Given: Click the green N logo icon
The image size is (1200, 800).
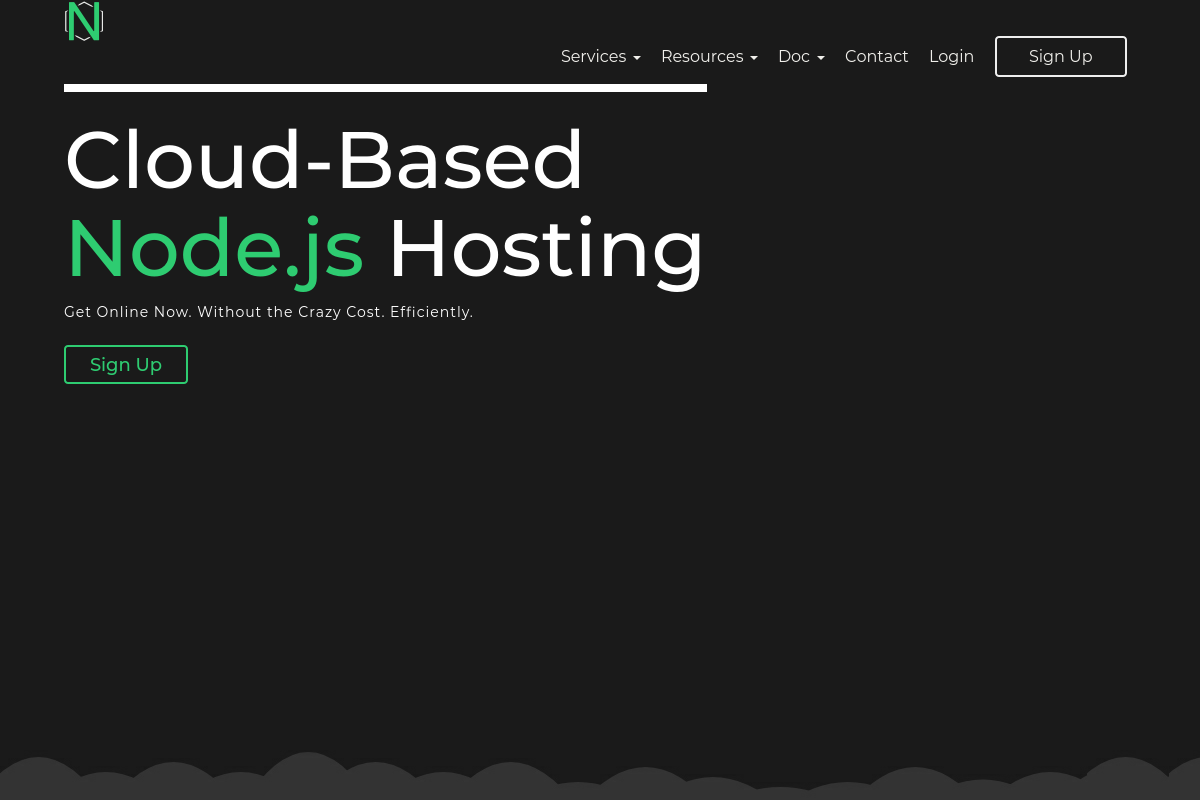Looking at the screenshot, I should (84, 21).
